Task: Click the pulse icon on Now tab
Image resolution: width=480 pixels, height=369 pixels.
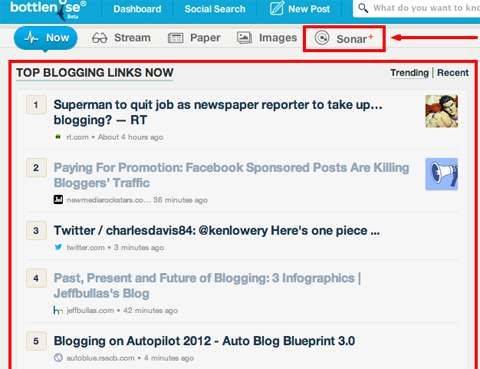Action: click(x=31, y=38)
